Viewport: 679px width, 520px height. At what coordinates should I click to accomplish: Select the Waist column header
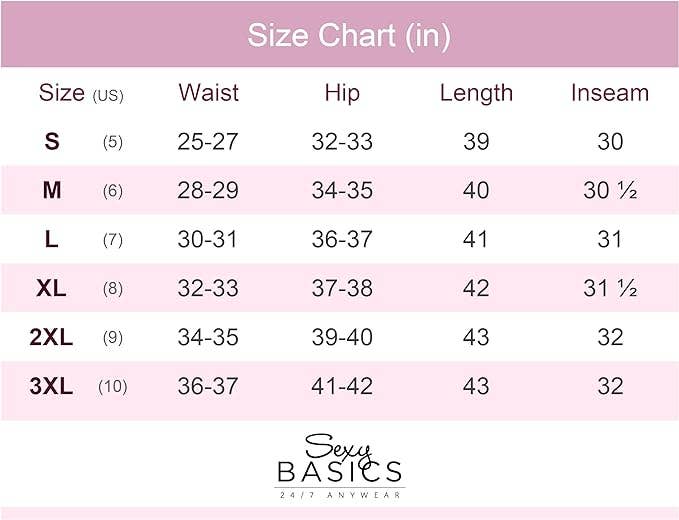[208, 93]
